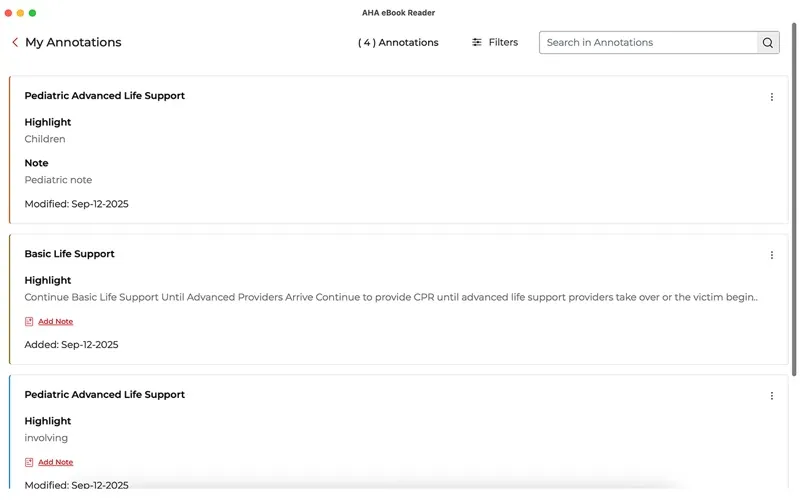Select the Pediatric note text
The width and height of the screenshot is (800, 500).
(x=58, y=180)
